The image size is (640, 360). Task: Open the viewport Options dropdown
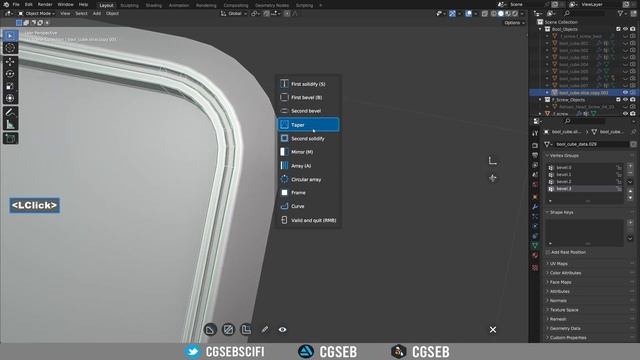tap(514, 23)
